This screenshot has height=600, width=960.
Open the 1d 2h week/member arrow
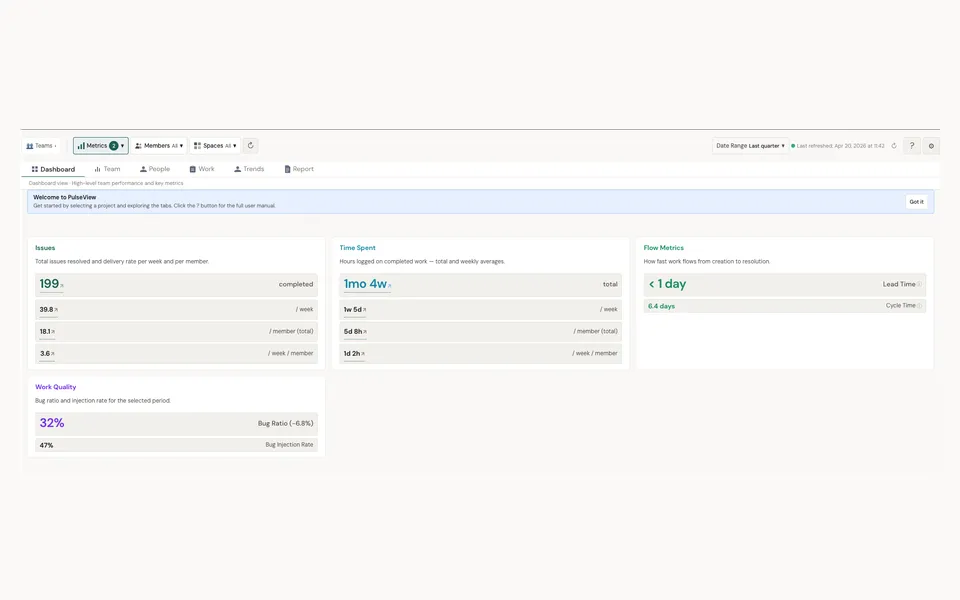click(x=363, y=354)
